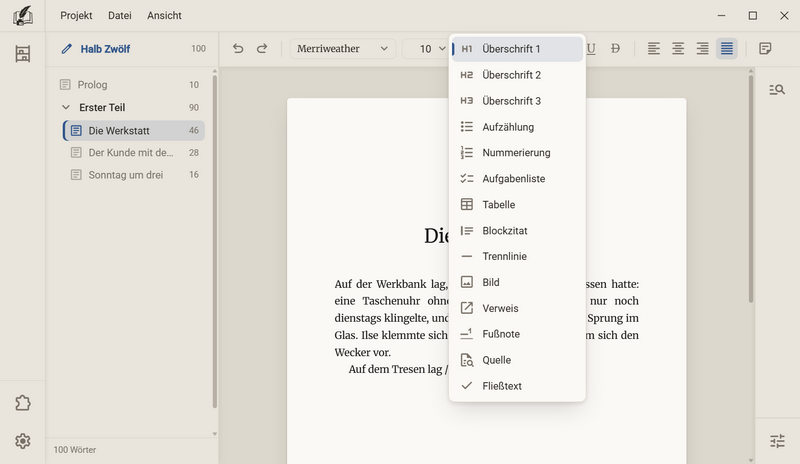Screen dimensions: 800x464
Task: Click the editor vertical scrollbar
Action: [x=751, y=189]
